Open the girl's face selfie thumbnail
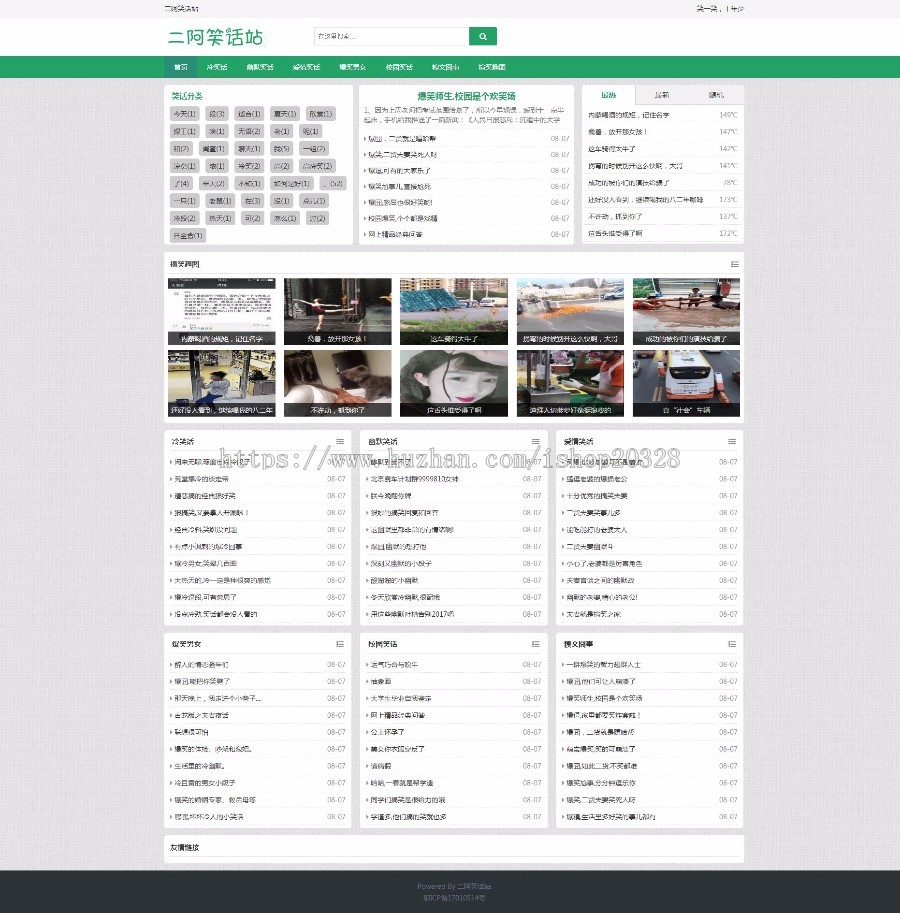Screen dimensions: 900x913 (453, 383)
